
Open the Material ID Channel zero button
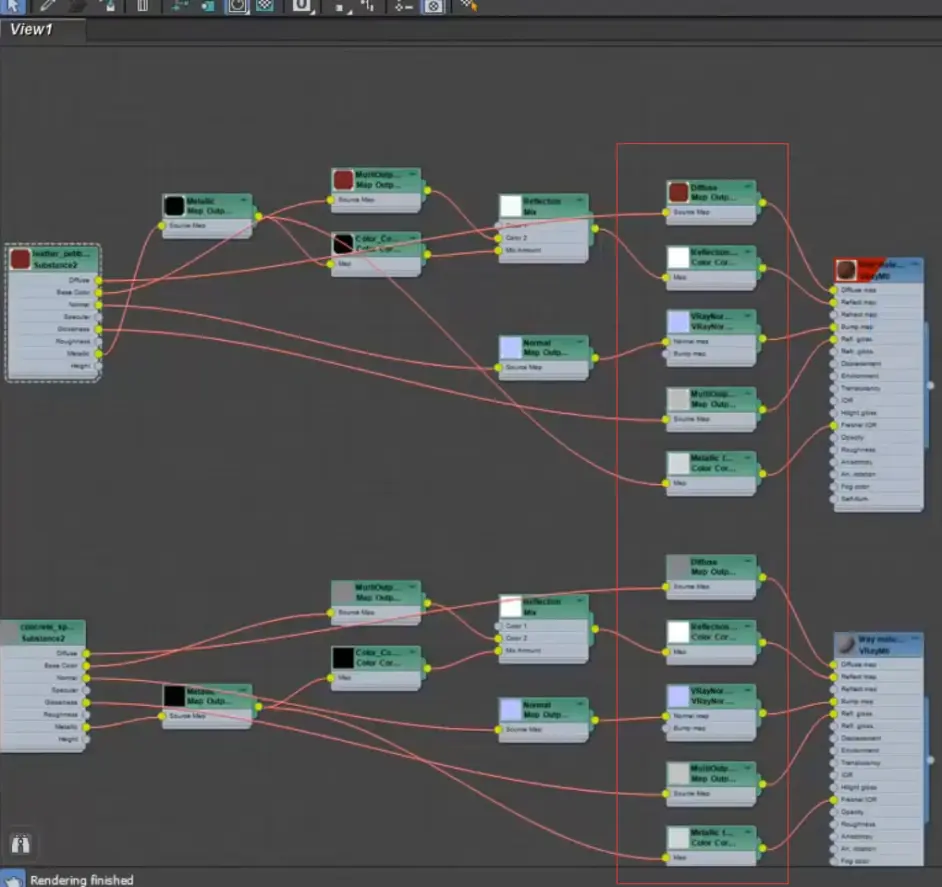click(302, 6)
